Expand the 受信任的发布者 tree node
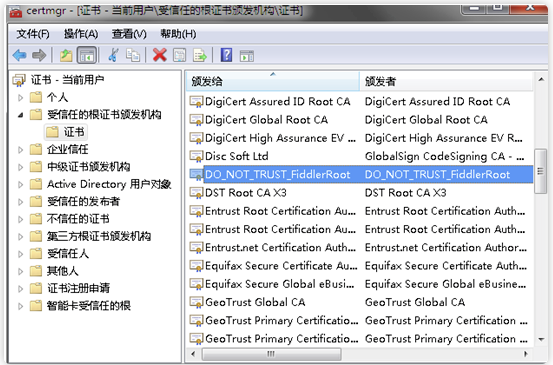 [x=20, y=202]
